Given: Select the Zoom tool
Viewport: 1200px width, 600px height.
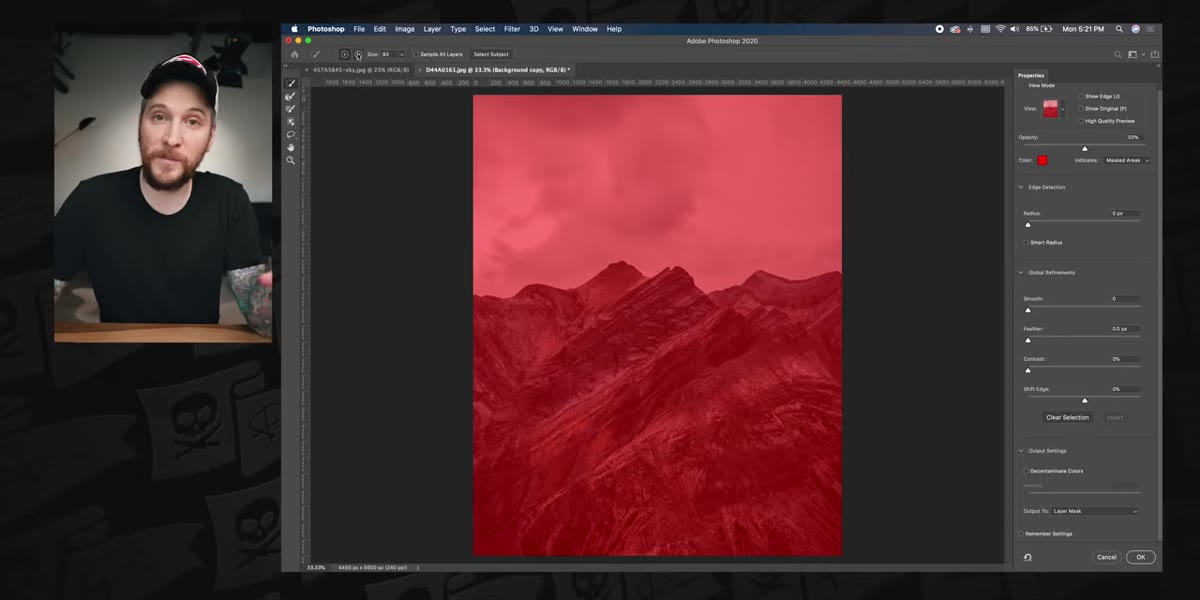Looking at the screenshot, I should tap(291, 160).
